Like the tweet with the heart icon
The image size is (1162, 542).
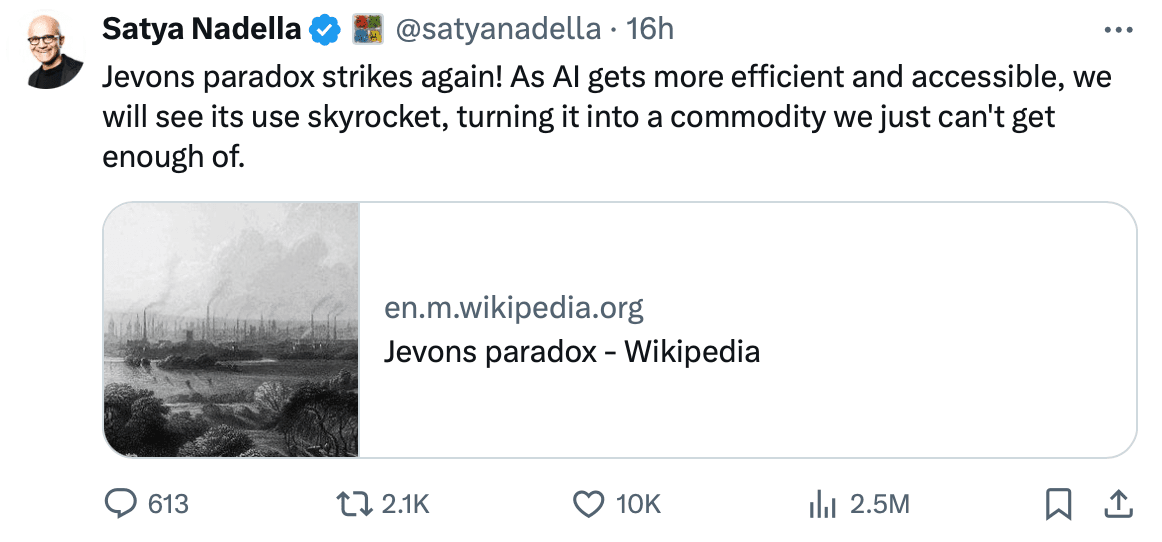pos(589,504)
